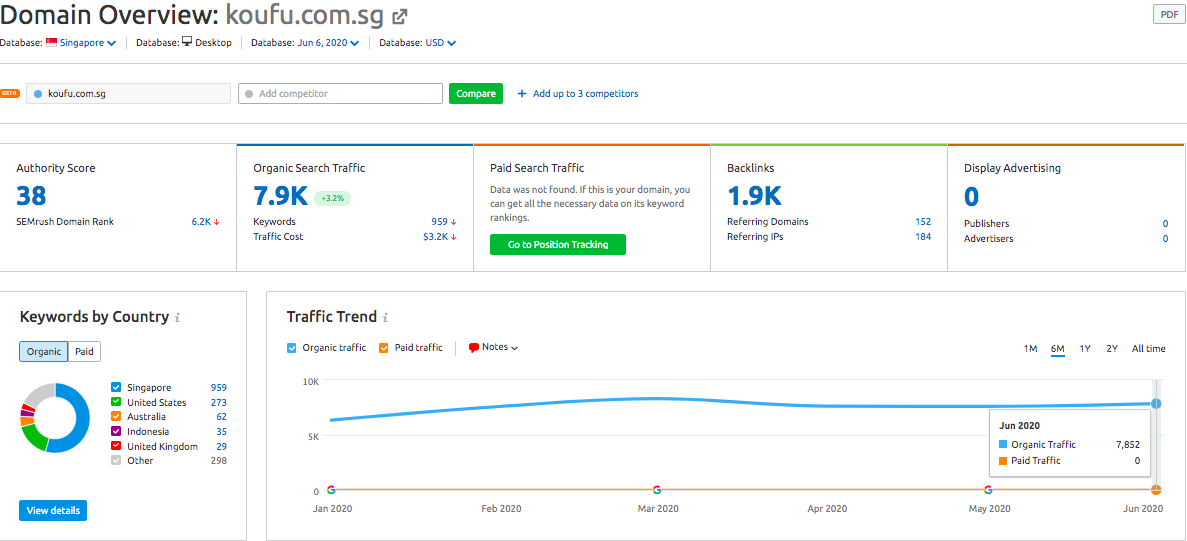Click the Singapore flag icon in database selector
This screenshot has width=1187, height=541.
[51, 43]
